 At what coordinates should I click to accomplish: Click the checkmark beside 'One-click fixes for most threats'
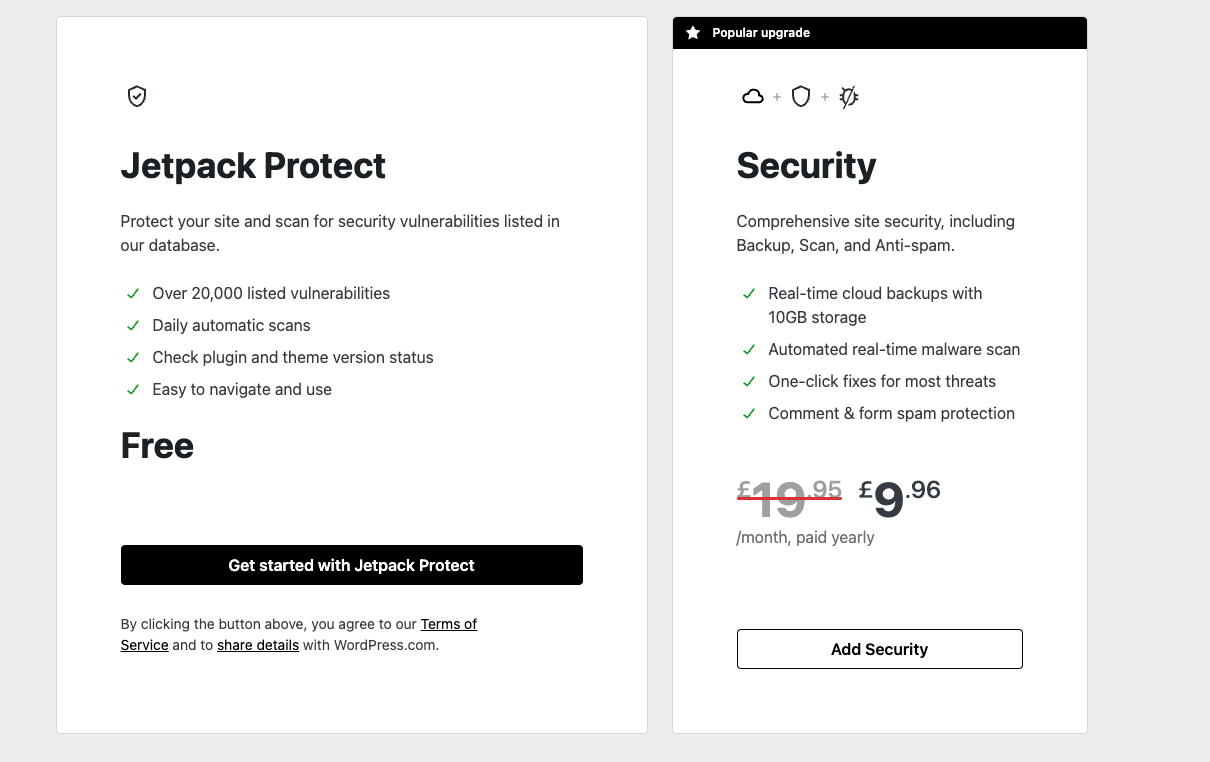pyautogui.click(x=749, y=381)
